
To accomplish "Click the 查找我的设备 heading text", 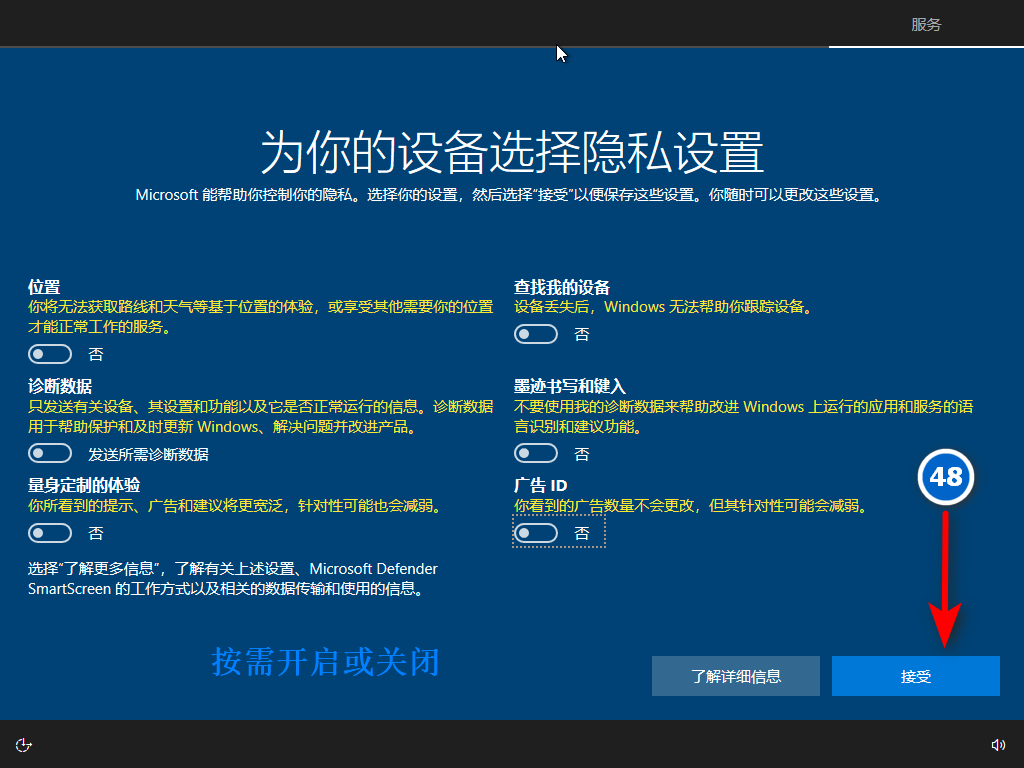I will pyautogui.click(x=562, y=287).
